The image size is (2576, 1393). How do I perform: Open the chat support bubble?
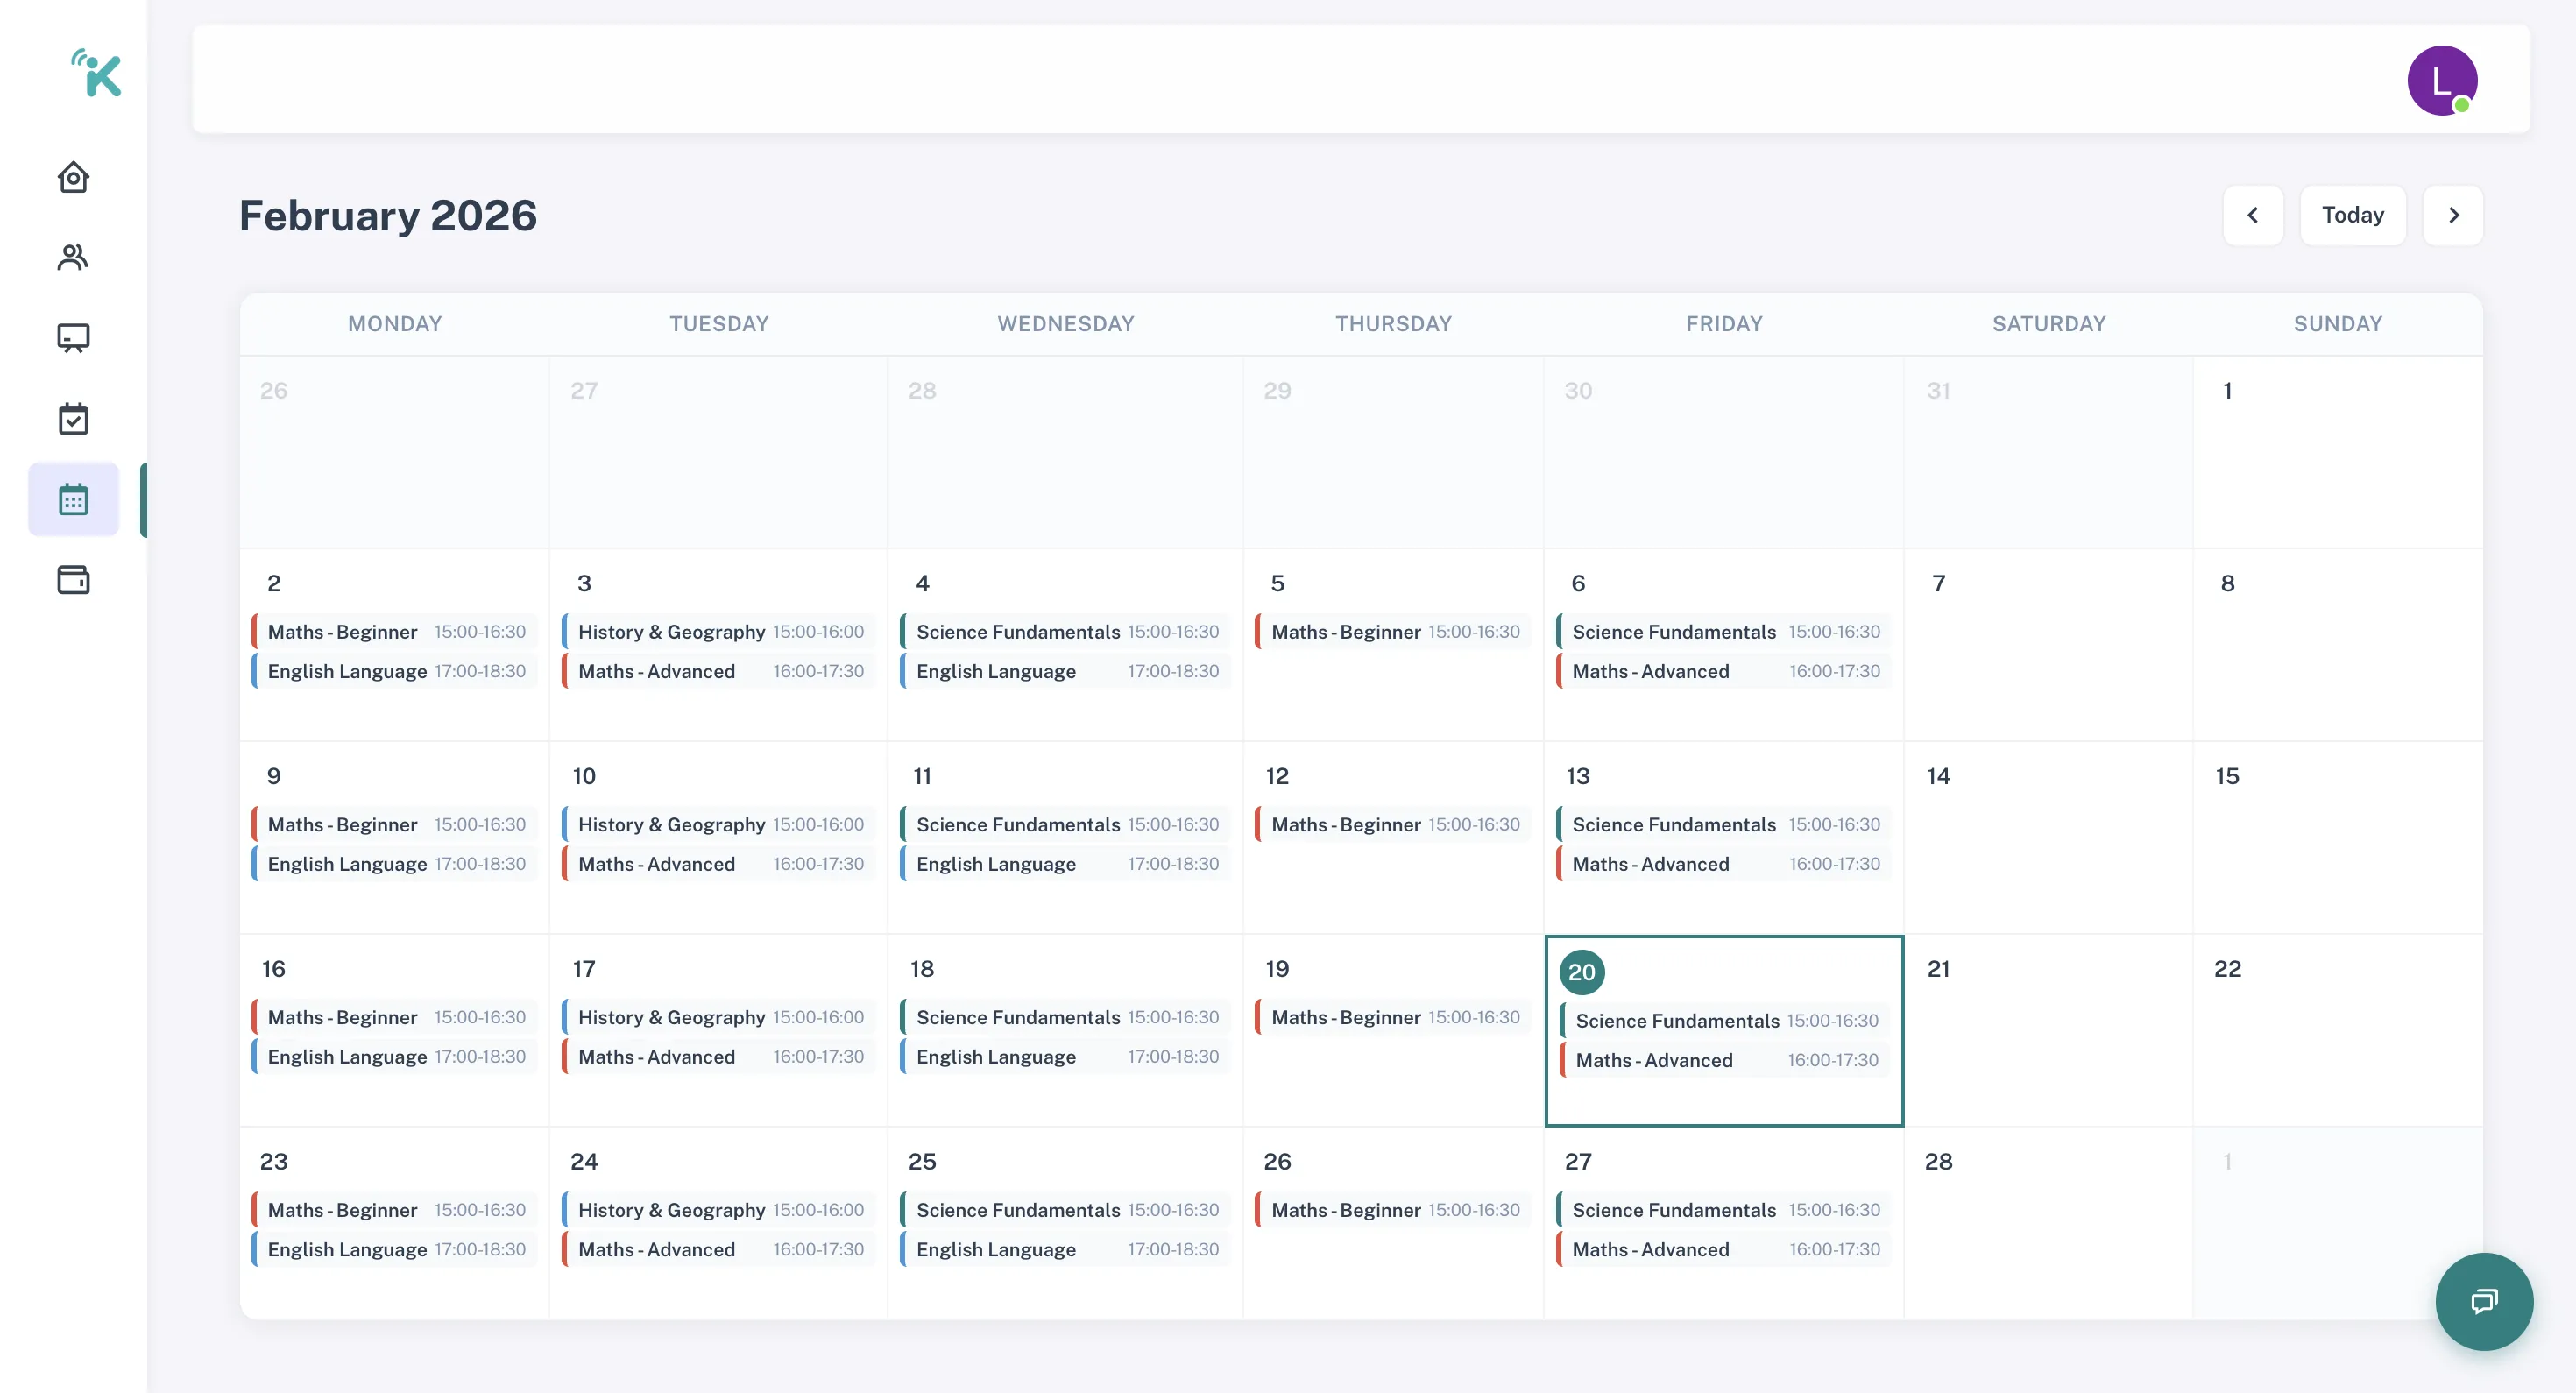coord(2484,1301)
